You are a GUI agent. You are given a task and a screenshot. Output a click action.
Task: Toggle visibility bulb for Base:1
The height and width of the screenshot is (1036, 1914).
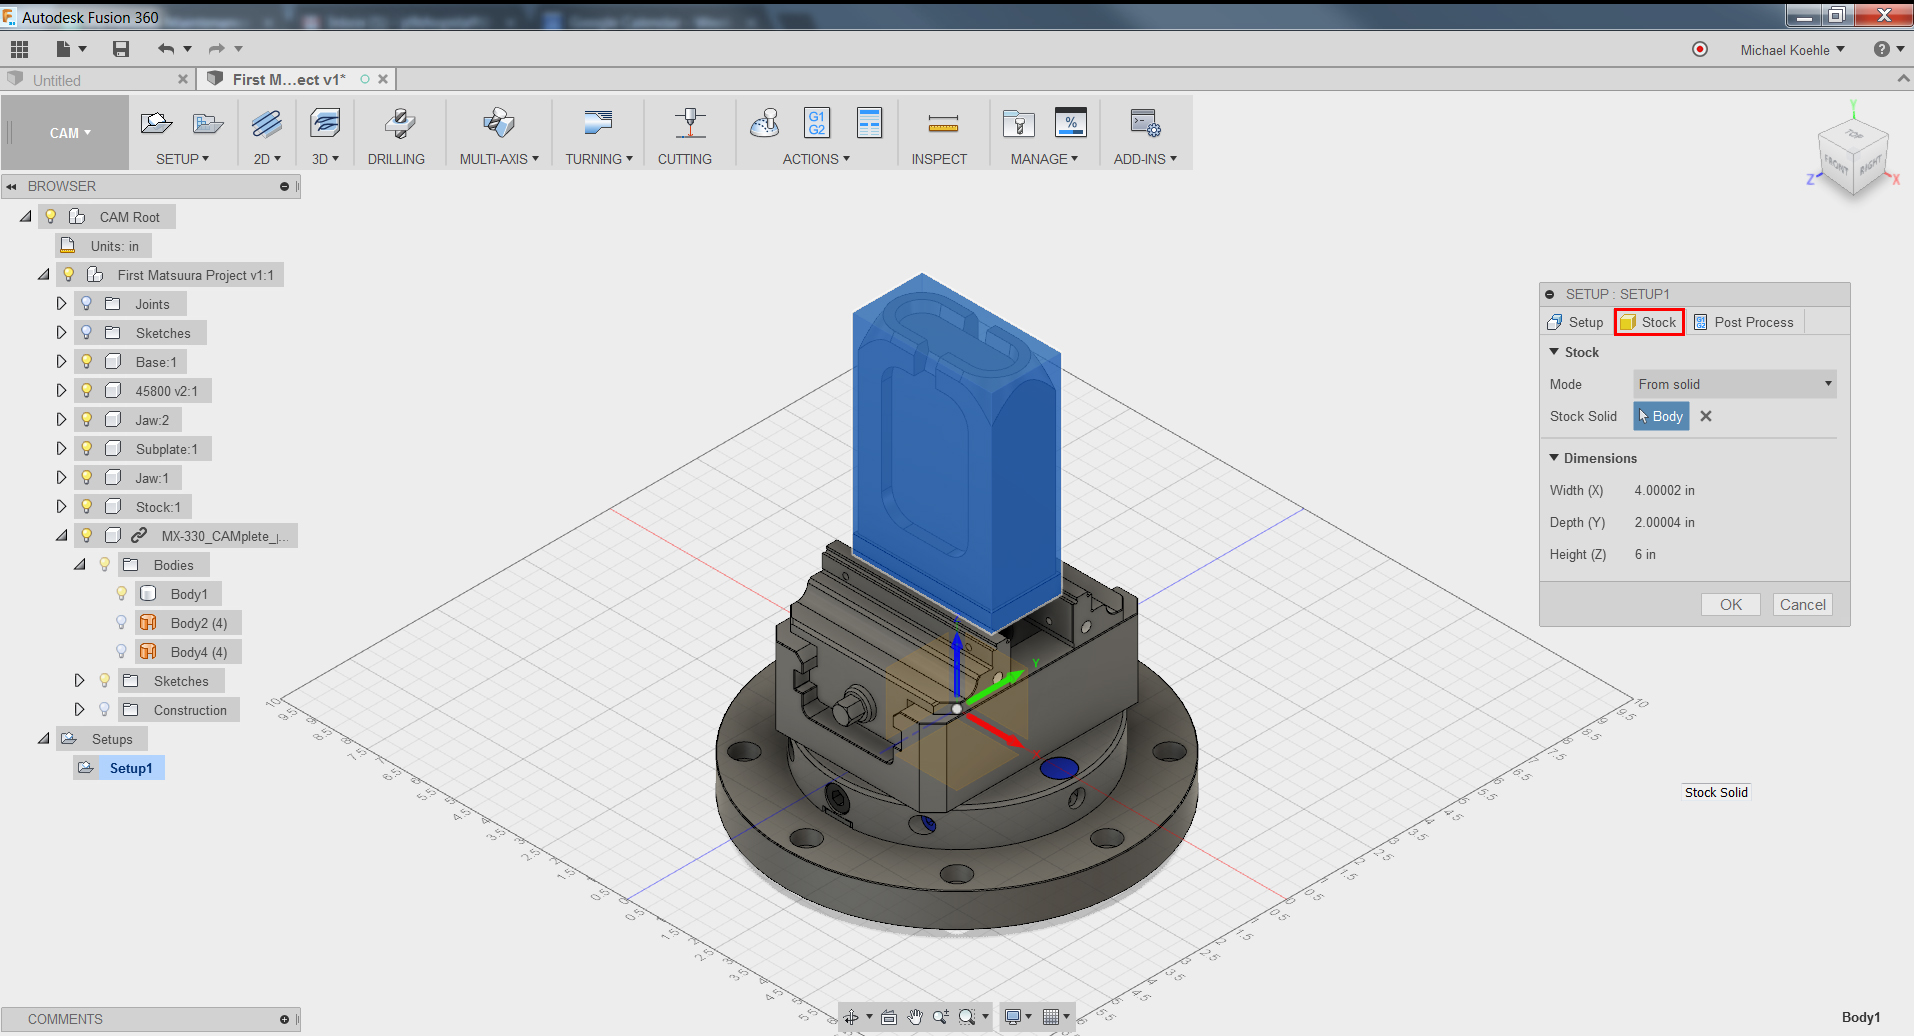[x=87, y=361]
